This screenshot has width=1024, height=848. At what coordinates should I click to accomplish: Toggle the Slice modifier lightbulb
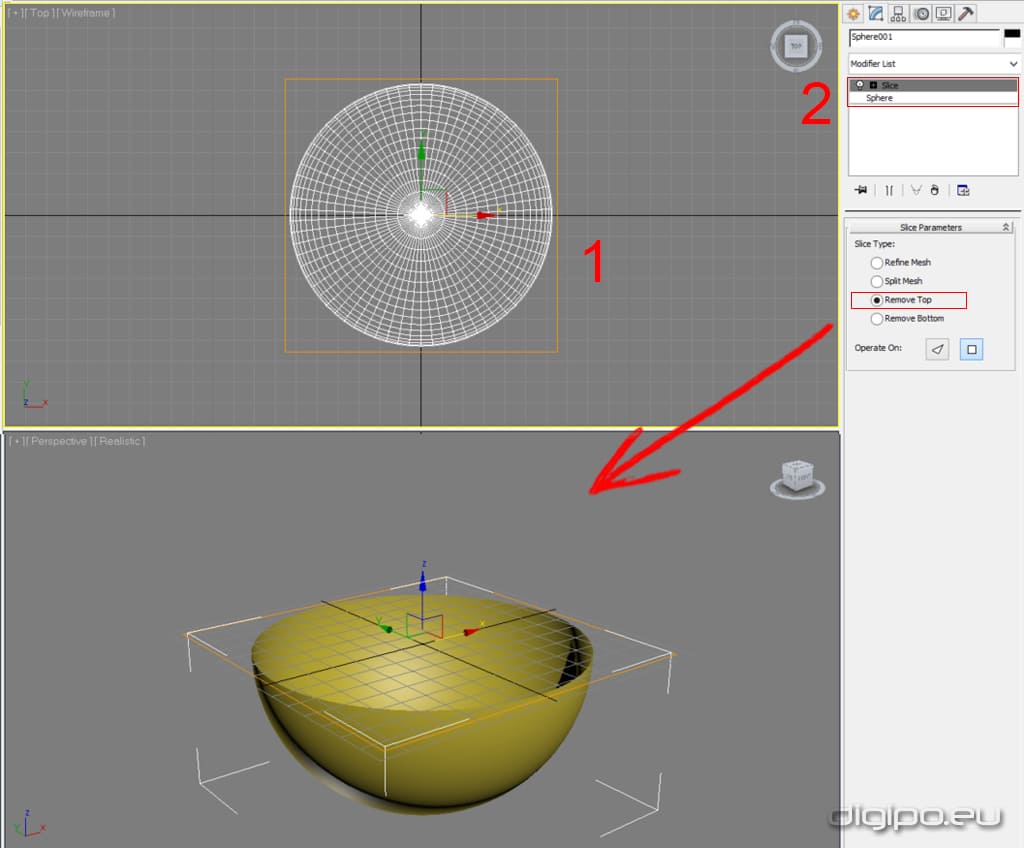coord(860,85)
